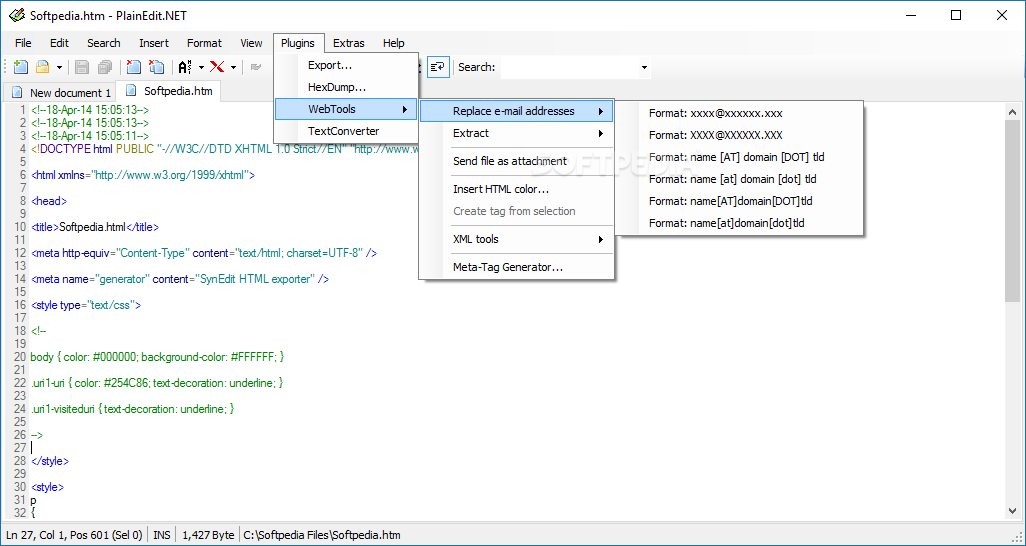The image size is (1026, 546).
Task: Open the Insert menu
Action: pyautogui.click(x=154, y=43)
